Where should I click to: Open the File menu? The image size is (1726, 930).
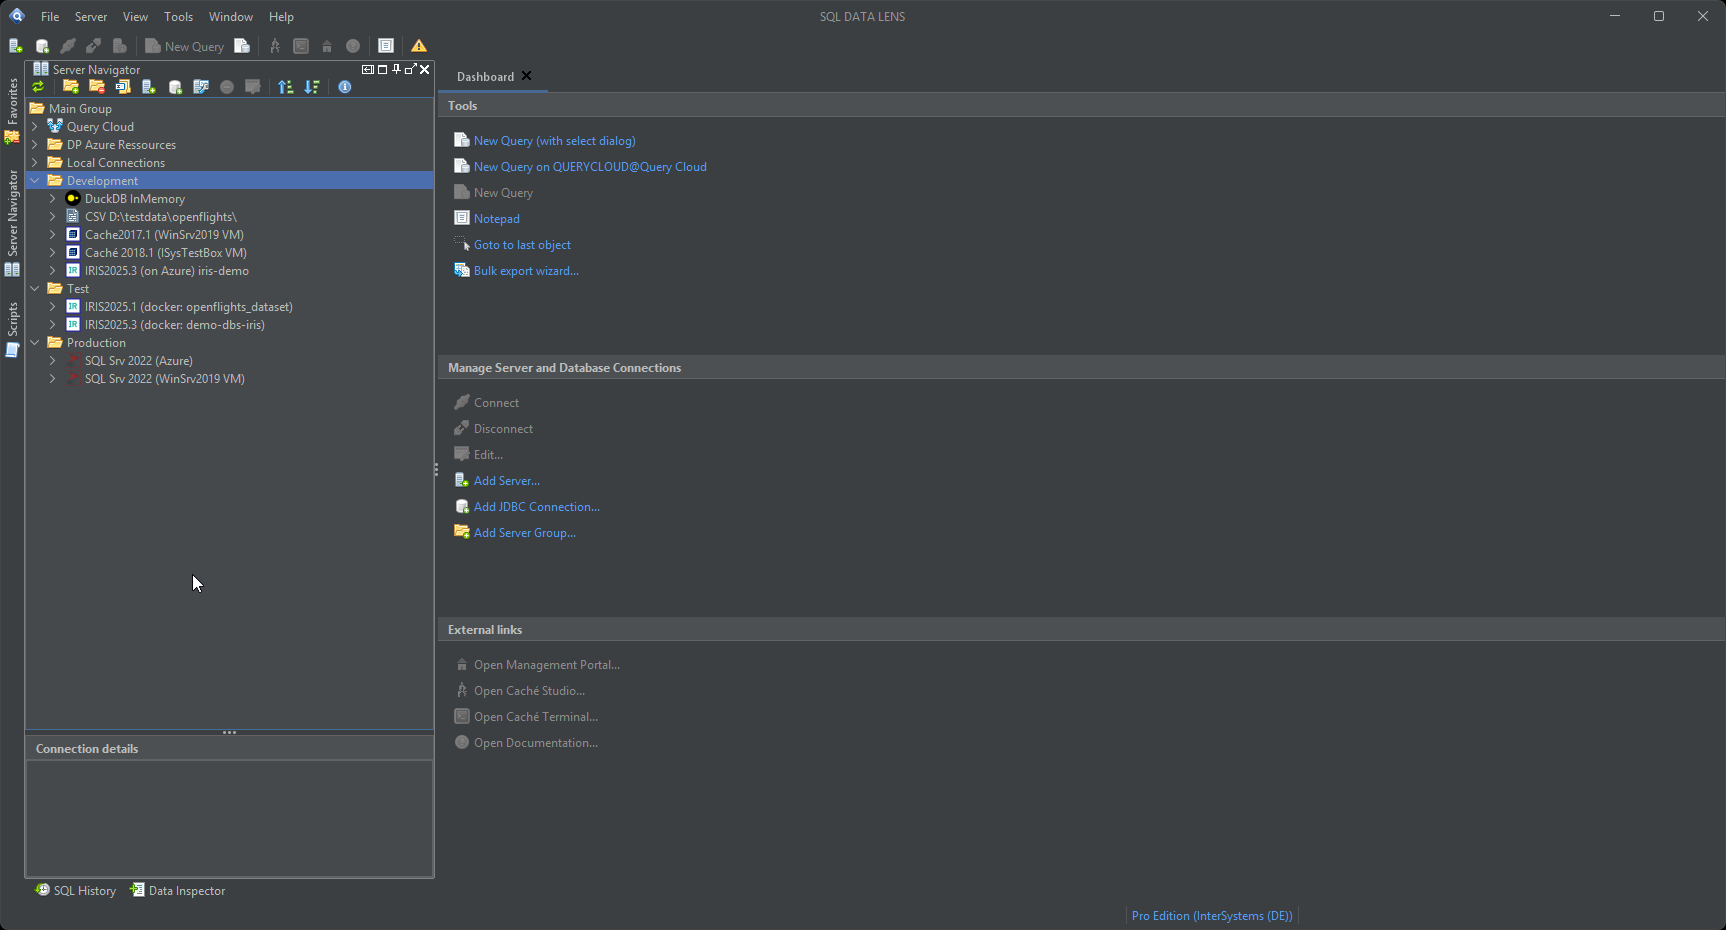point(50,17)
